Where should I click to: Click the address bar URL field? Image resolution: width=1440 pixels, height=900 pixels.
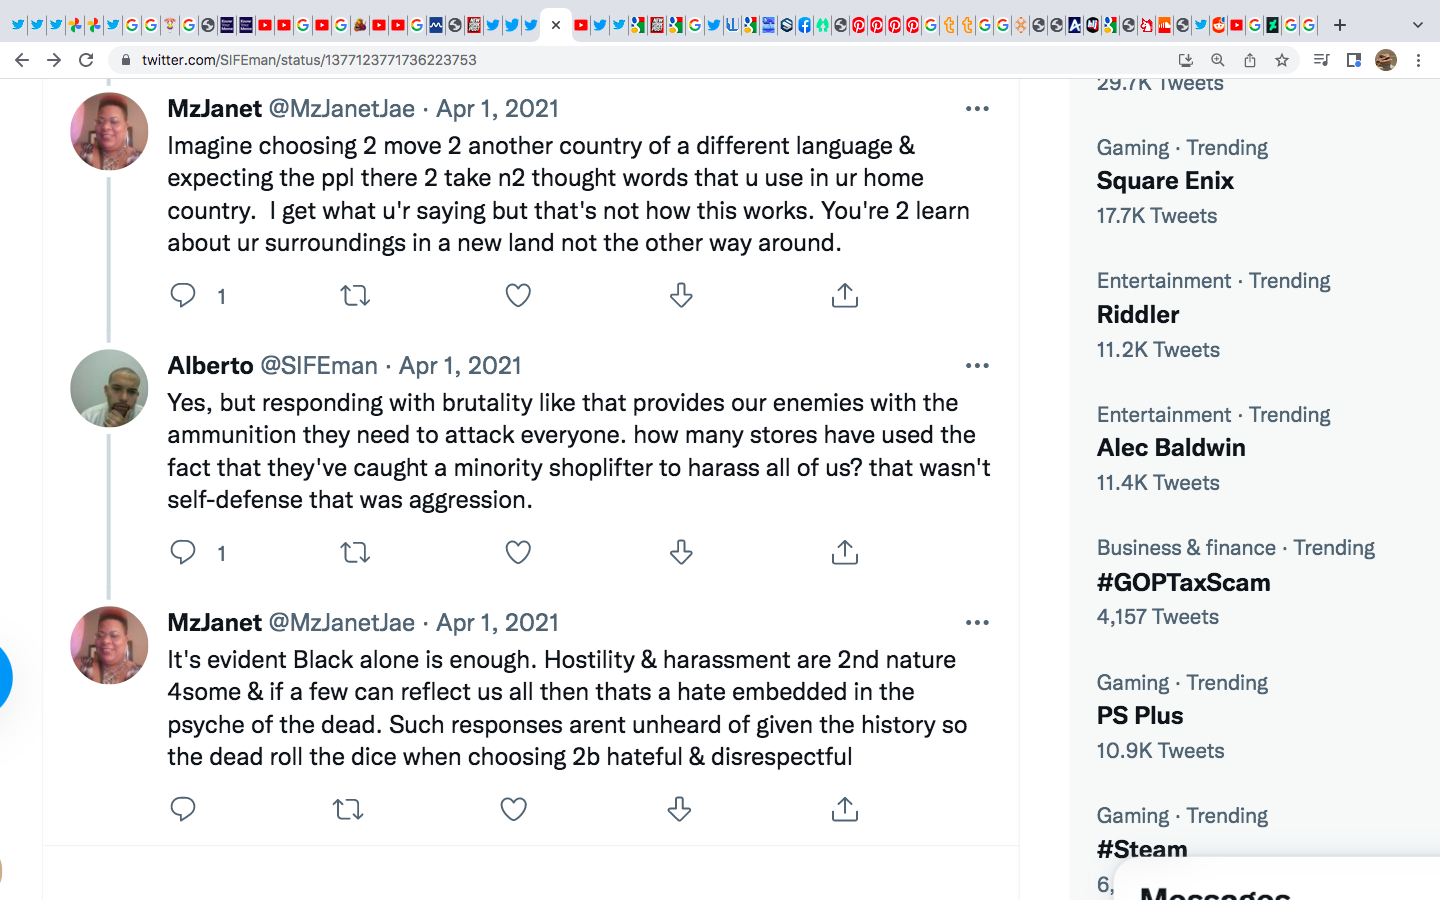pyautogui.click(x=600, y=60)
